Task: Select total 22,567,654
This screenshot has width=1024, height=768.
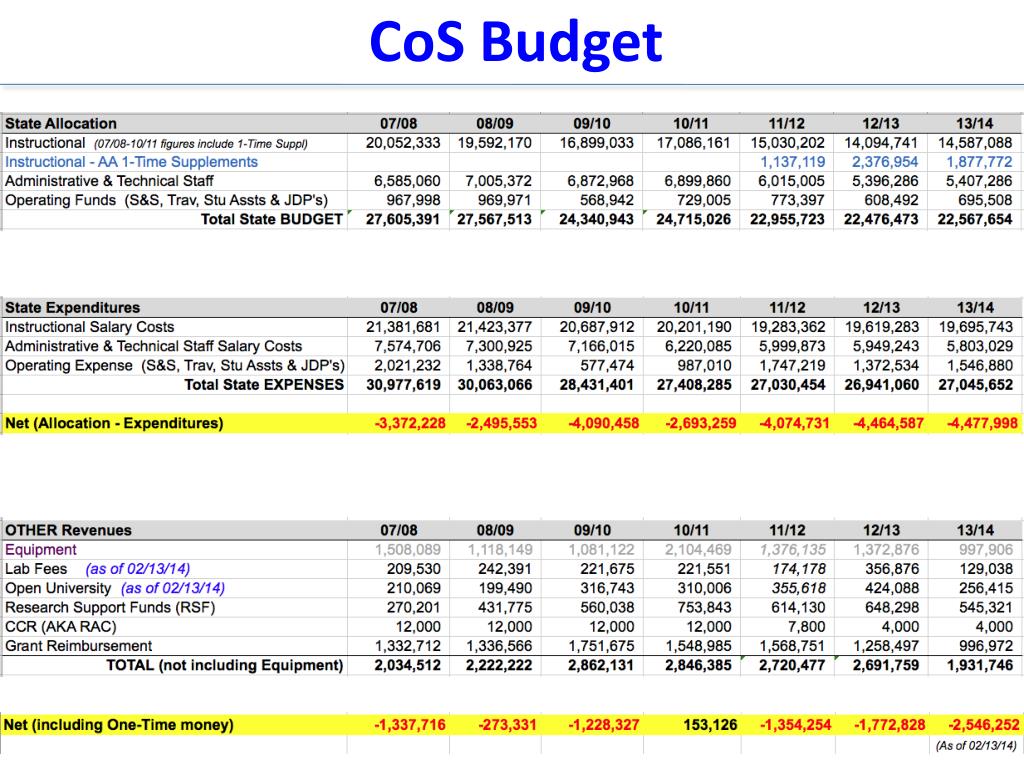Action: pos(974,219)
